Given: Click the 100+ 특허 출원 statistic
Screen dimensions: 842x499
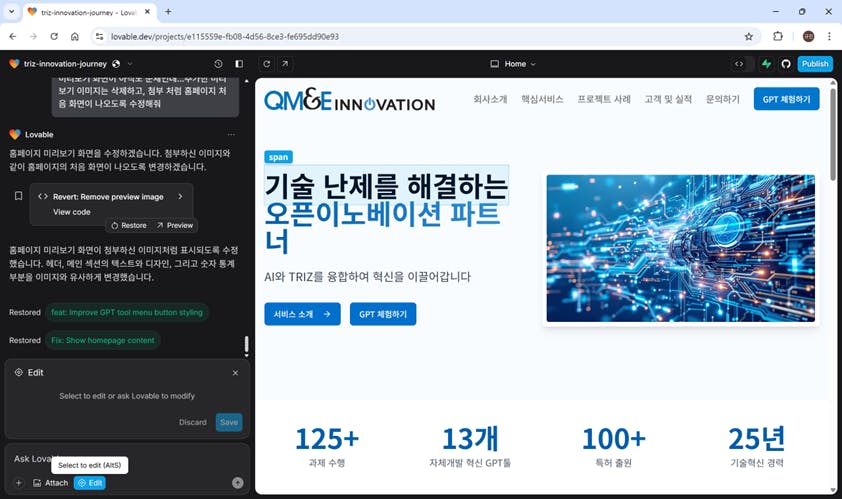Looking at the screenshot, I should (613, 446).
